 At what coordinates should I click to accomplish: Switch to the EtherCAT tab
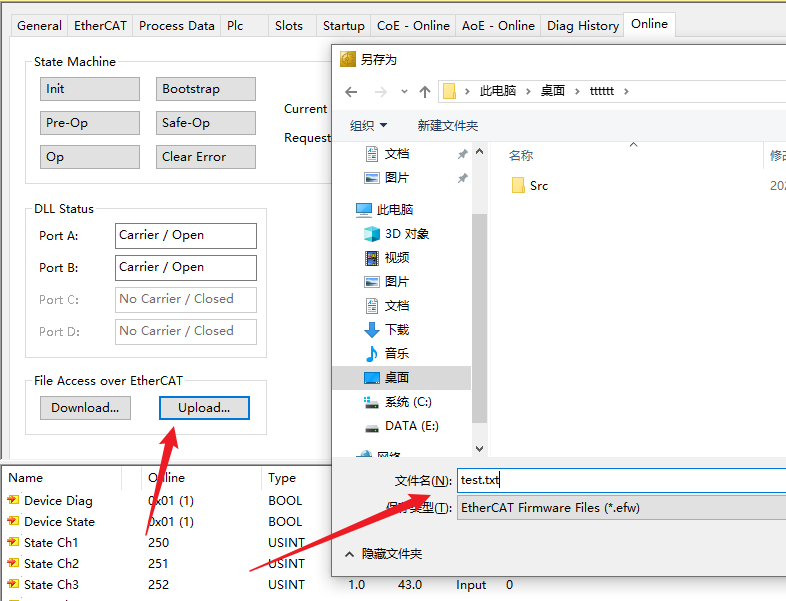(100, 26)
